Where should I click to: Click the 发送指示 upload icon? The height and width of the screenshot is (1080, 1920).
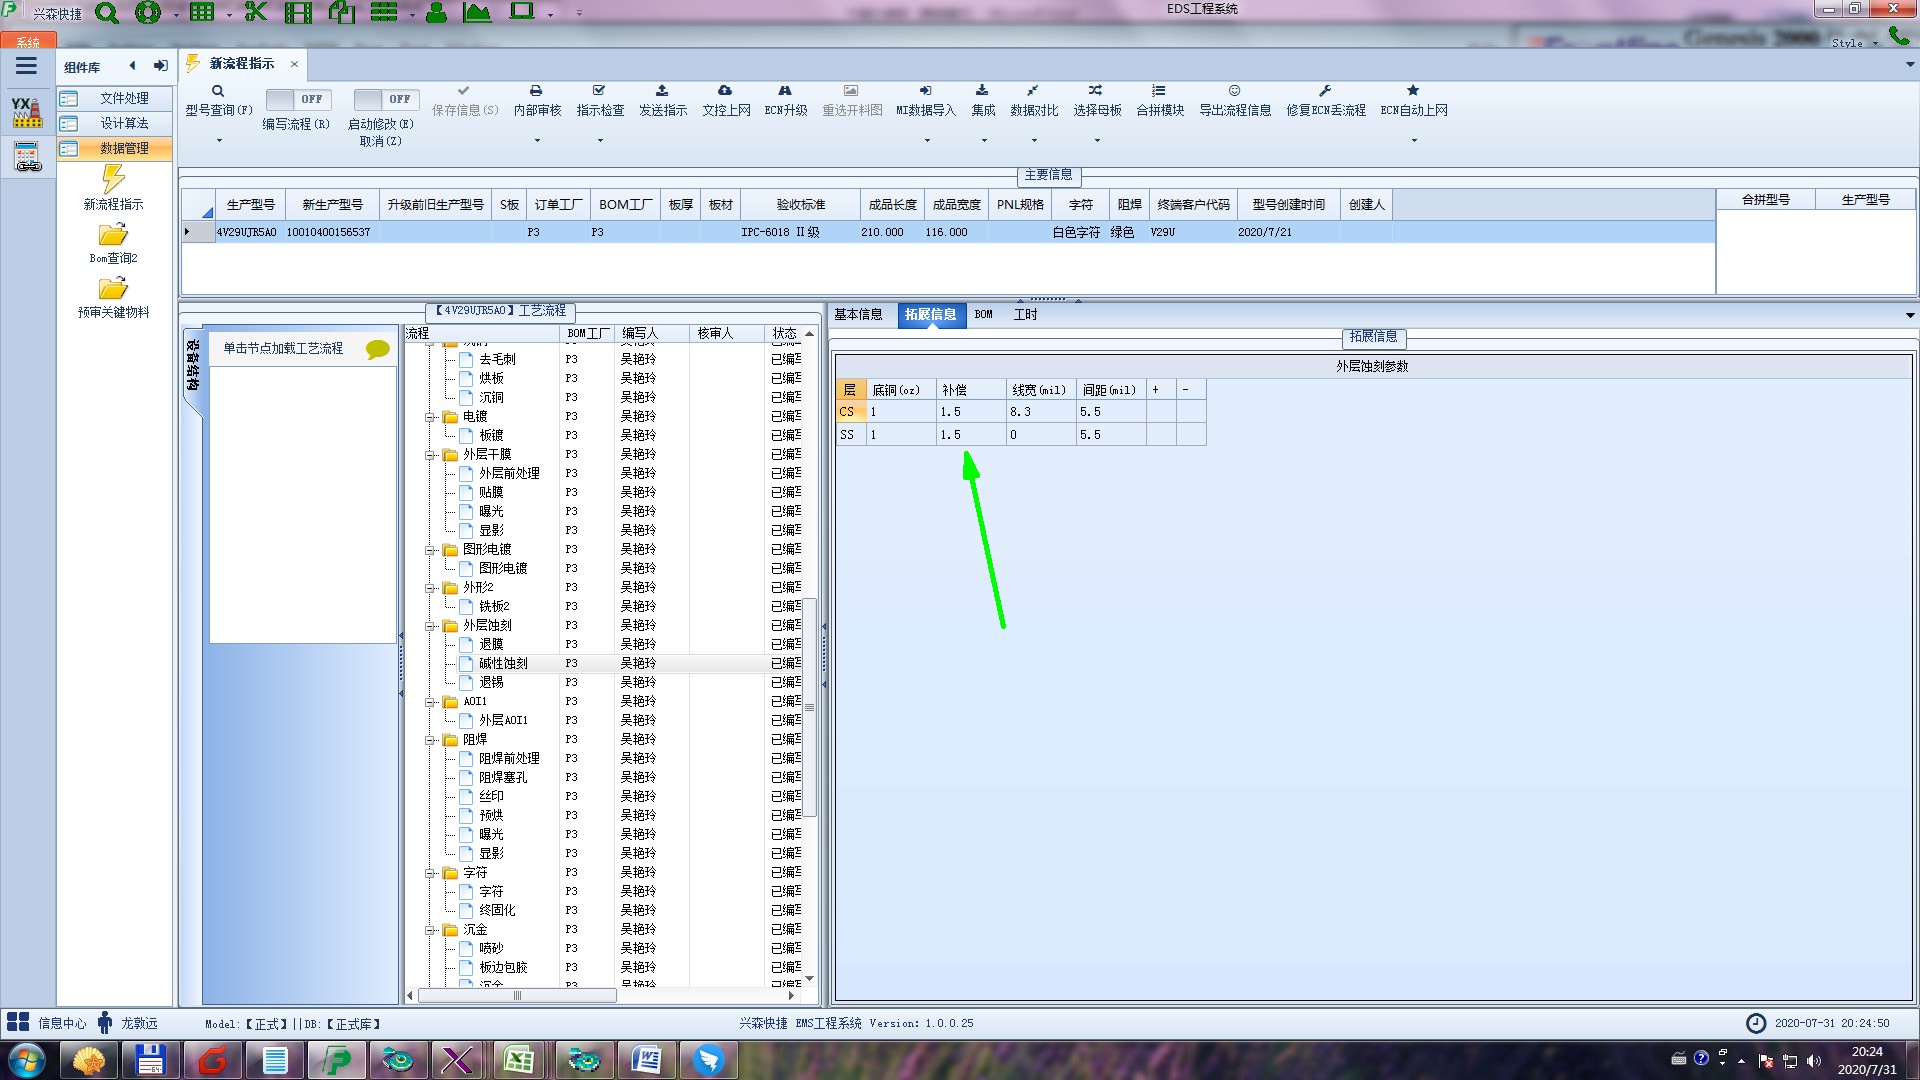click(662, 91)
